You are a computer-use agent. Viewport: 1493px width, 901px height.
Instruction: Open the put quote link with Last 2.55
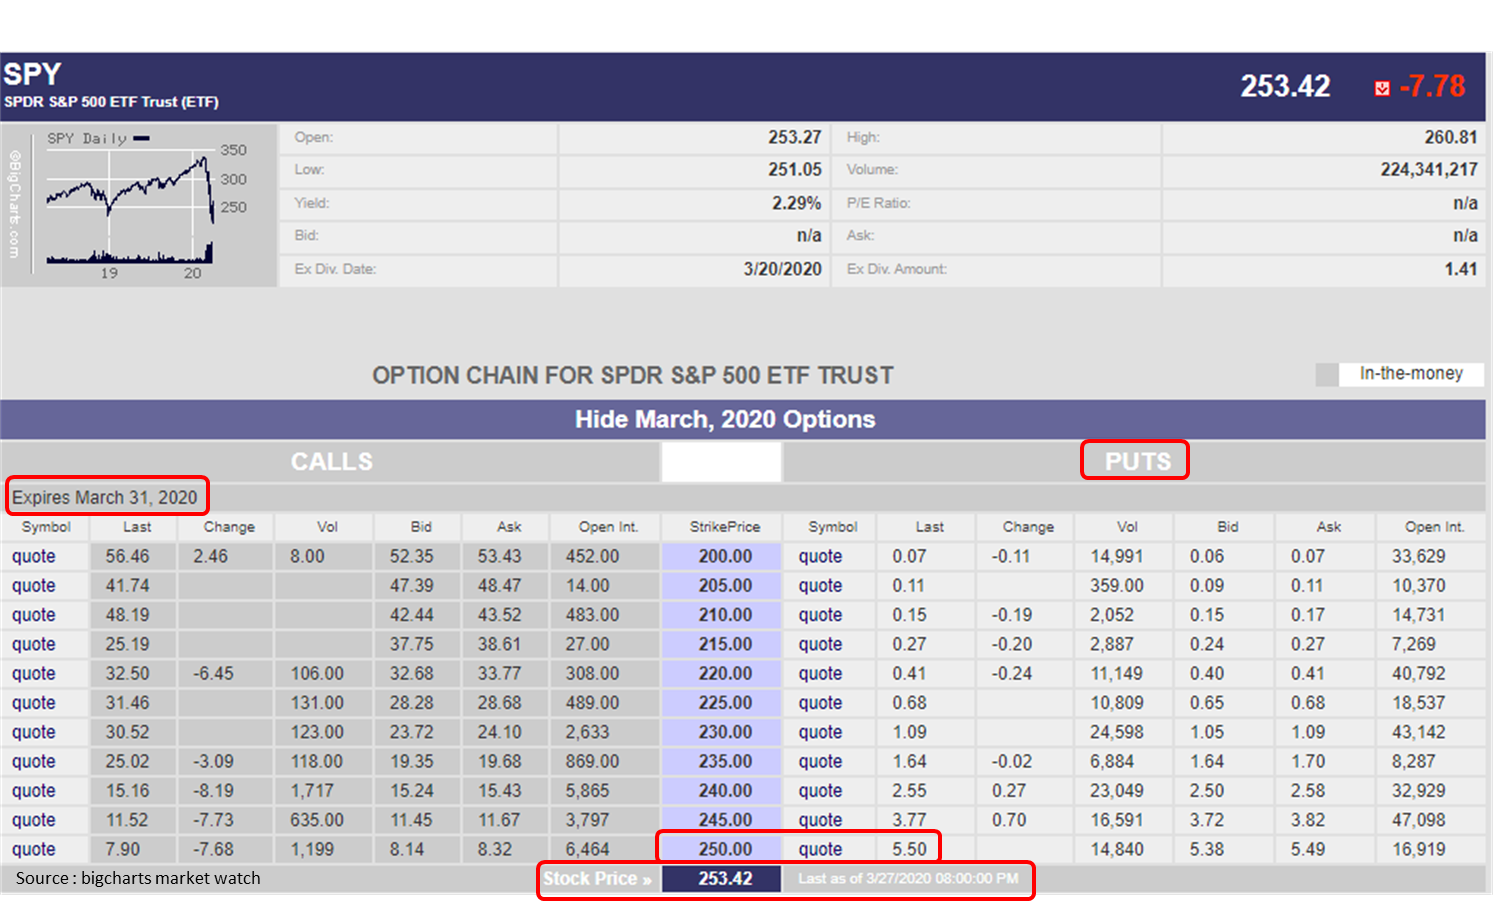[x=820, y=791]
